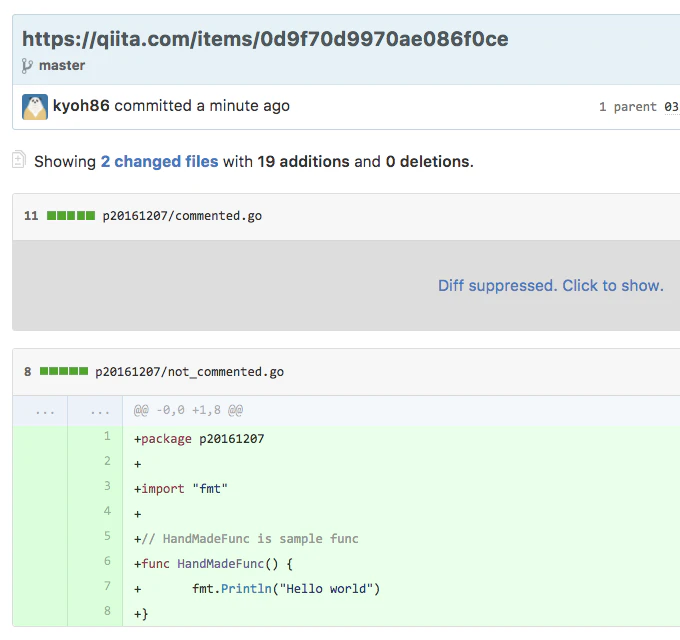Viewport: 680px width, 640px height.
Task: Click the additions count '8' for not_commented.go
Action: pyautogui.click(x=28, y=372)
